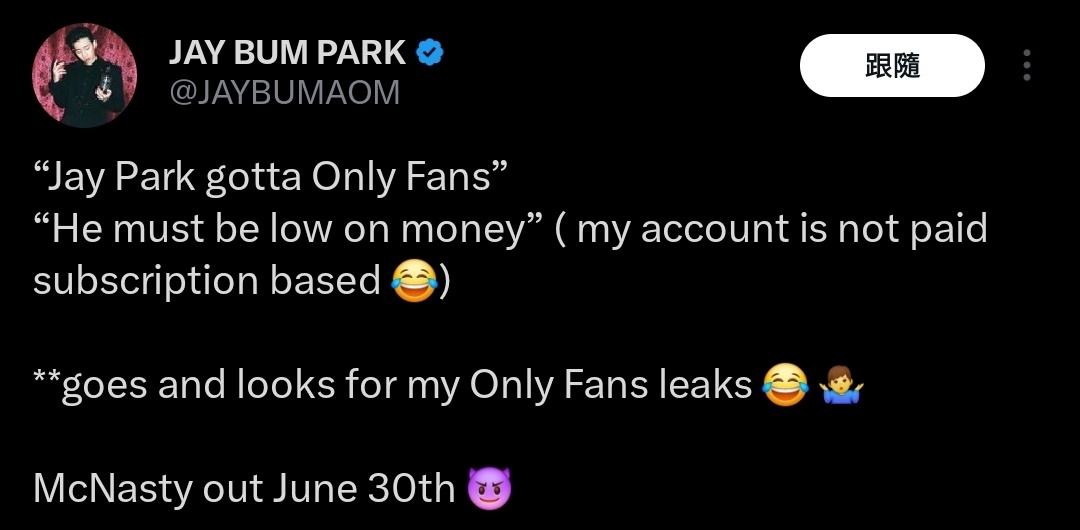Click the blue verified checkmark badge
Image resolution: width=1080 pixels, height=530 pixels.
[430, 53]
